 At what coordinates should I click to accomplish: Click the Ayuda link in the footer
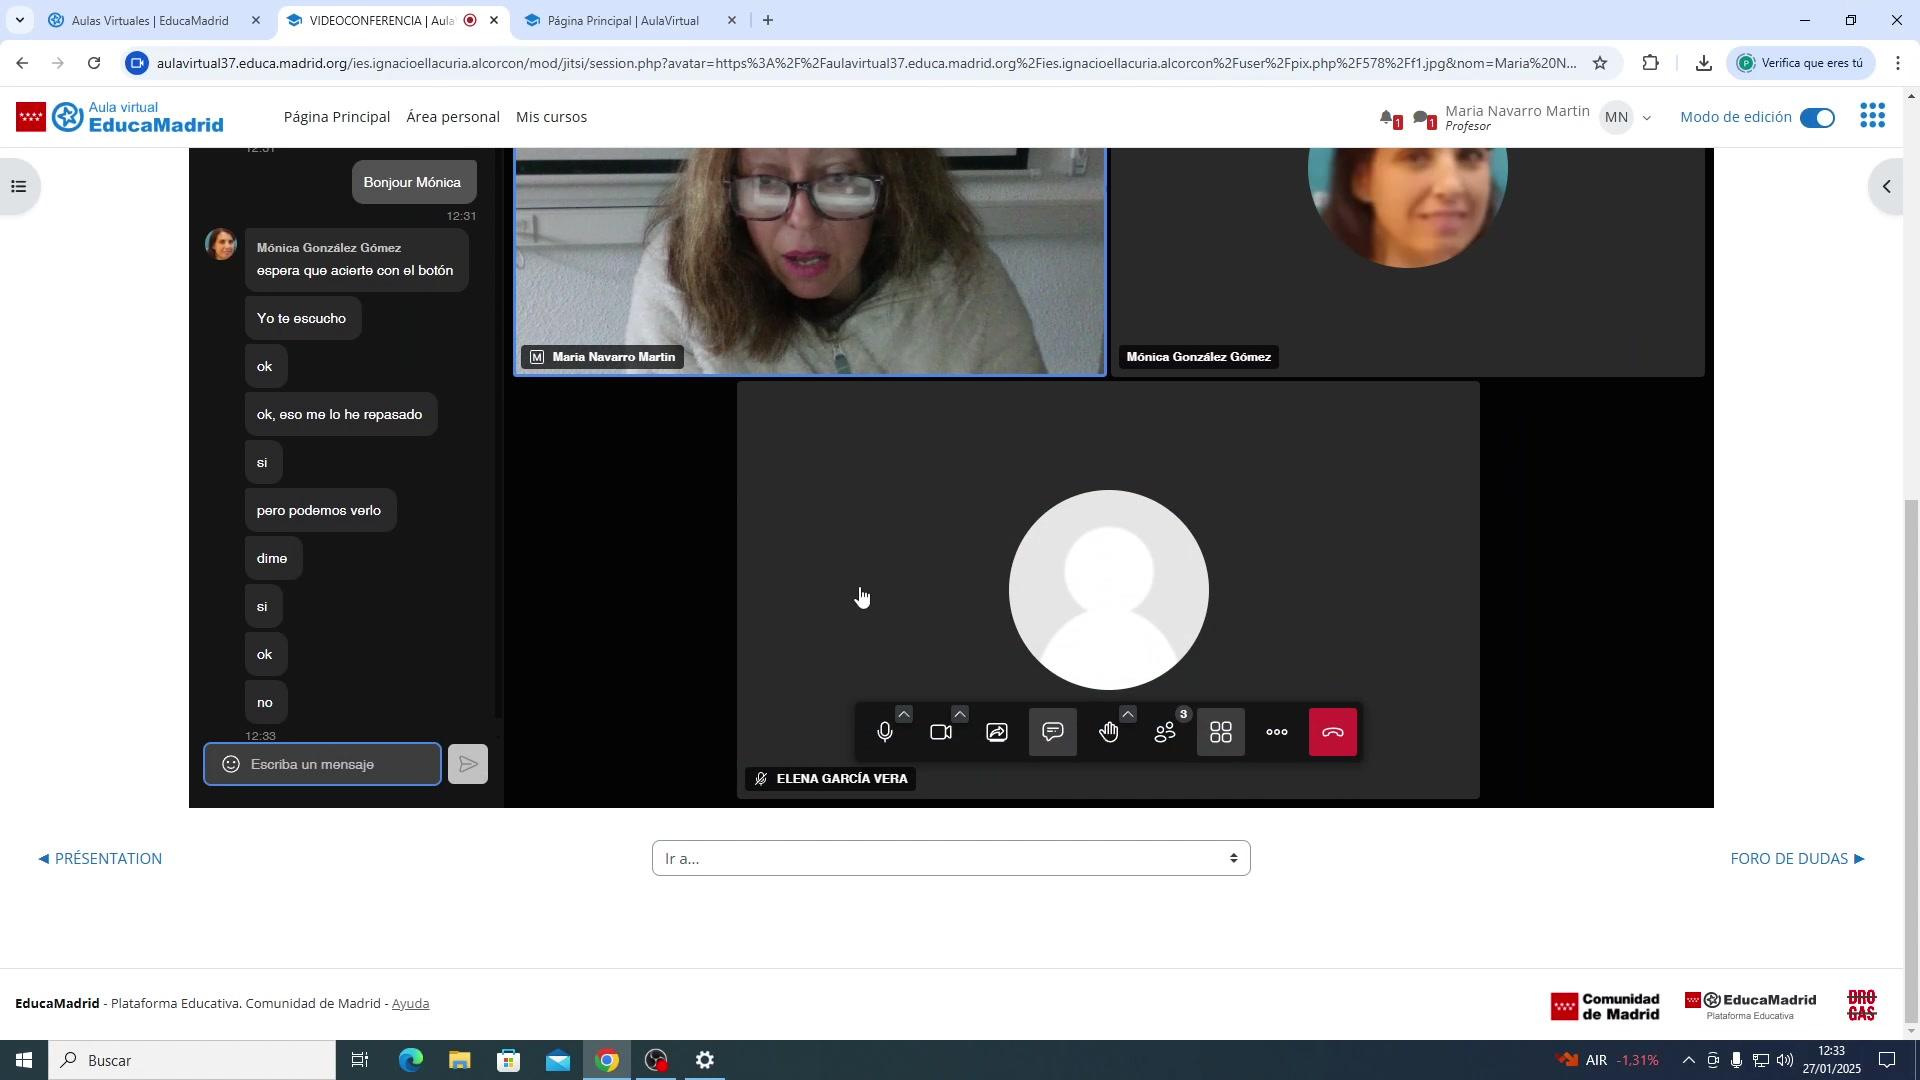click(410, 1004)
